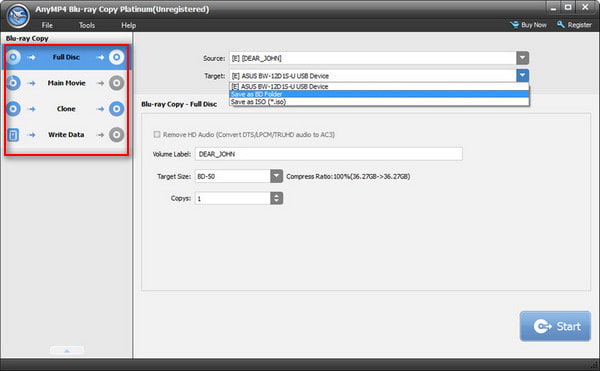Enable Remove HD Audio checkbox
600x371 pixels.
tap(157, 134)
